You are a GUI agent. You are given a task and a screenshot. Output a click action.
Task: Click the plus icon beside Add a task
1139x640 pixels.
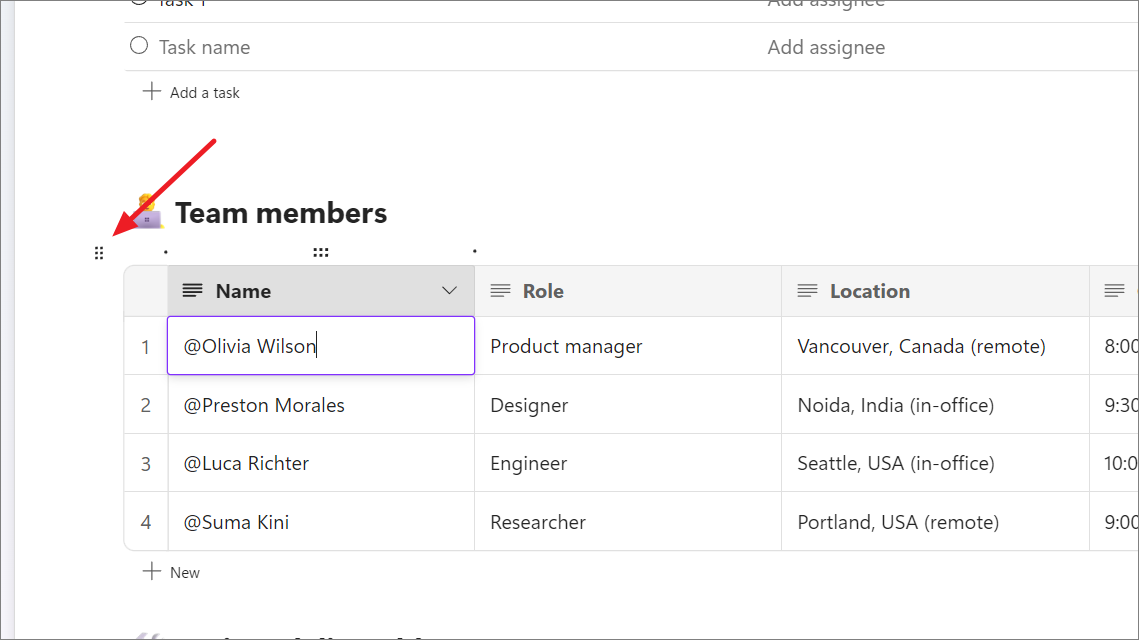coord(152,92)
